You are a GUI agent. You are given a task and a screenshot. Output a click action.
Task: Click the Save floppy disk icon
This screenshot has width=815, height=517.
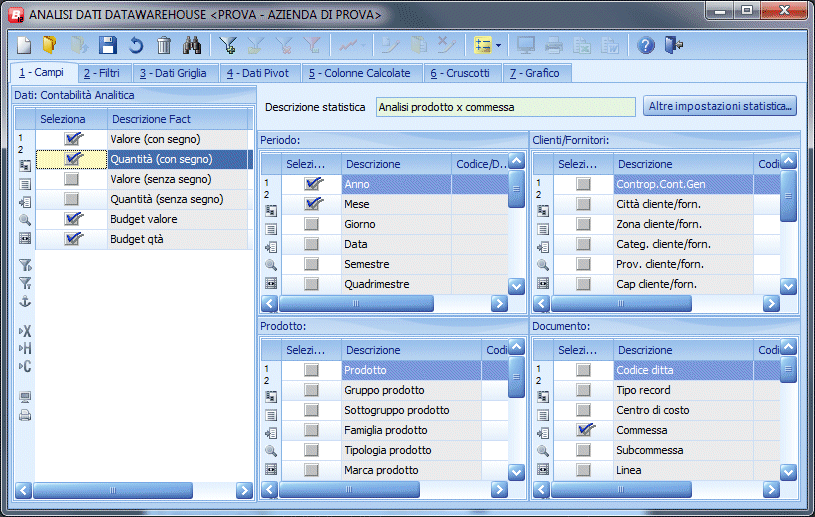pos(108,45)
